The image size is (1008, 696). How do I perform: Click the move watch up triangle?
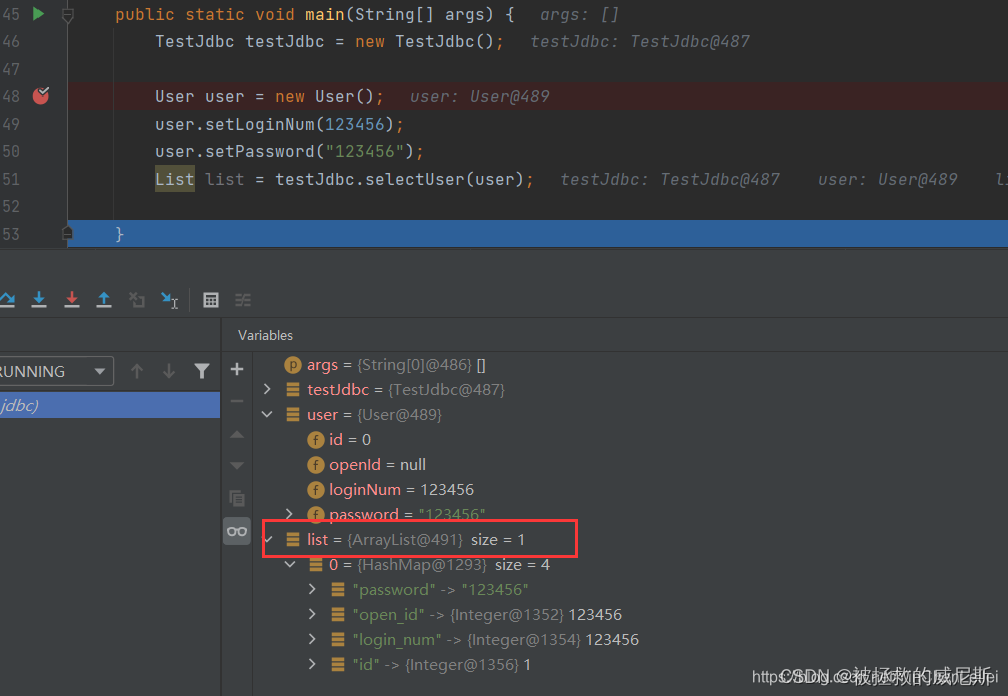(x=237, y=434)
